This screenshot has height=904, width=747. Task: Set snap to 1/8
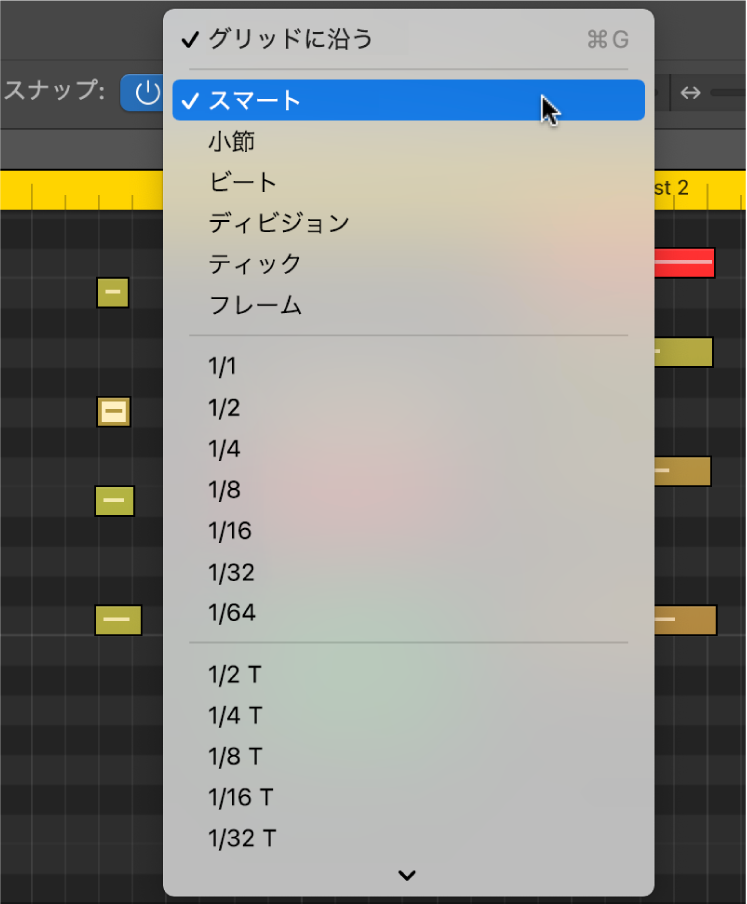click(x=408, y=489)
